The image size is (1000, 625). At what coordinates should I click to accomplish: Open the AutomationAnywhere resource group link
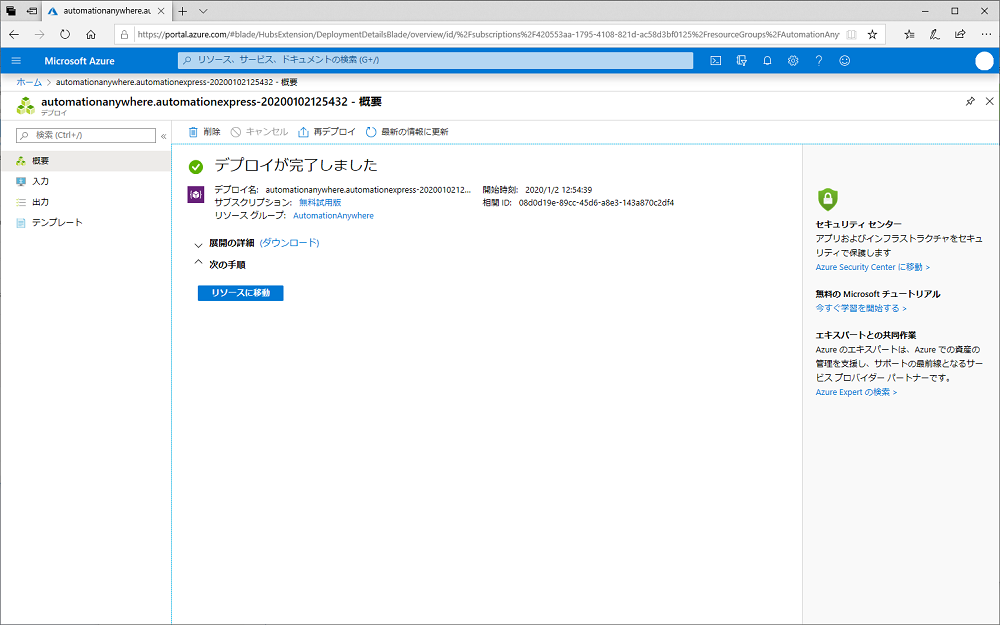coord(334,216)
